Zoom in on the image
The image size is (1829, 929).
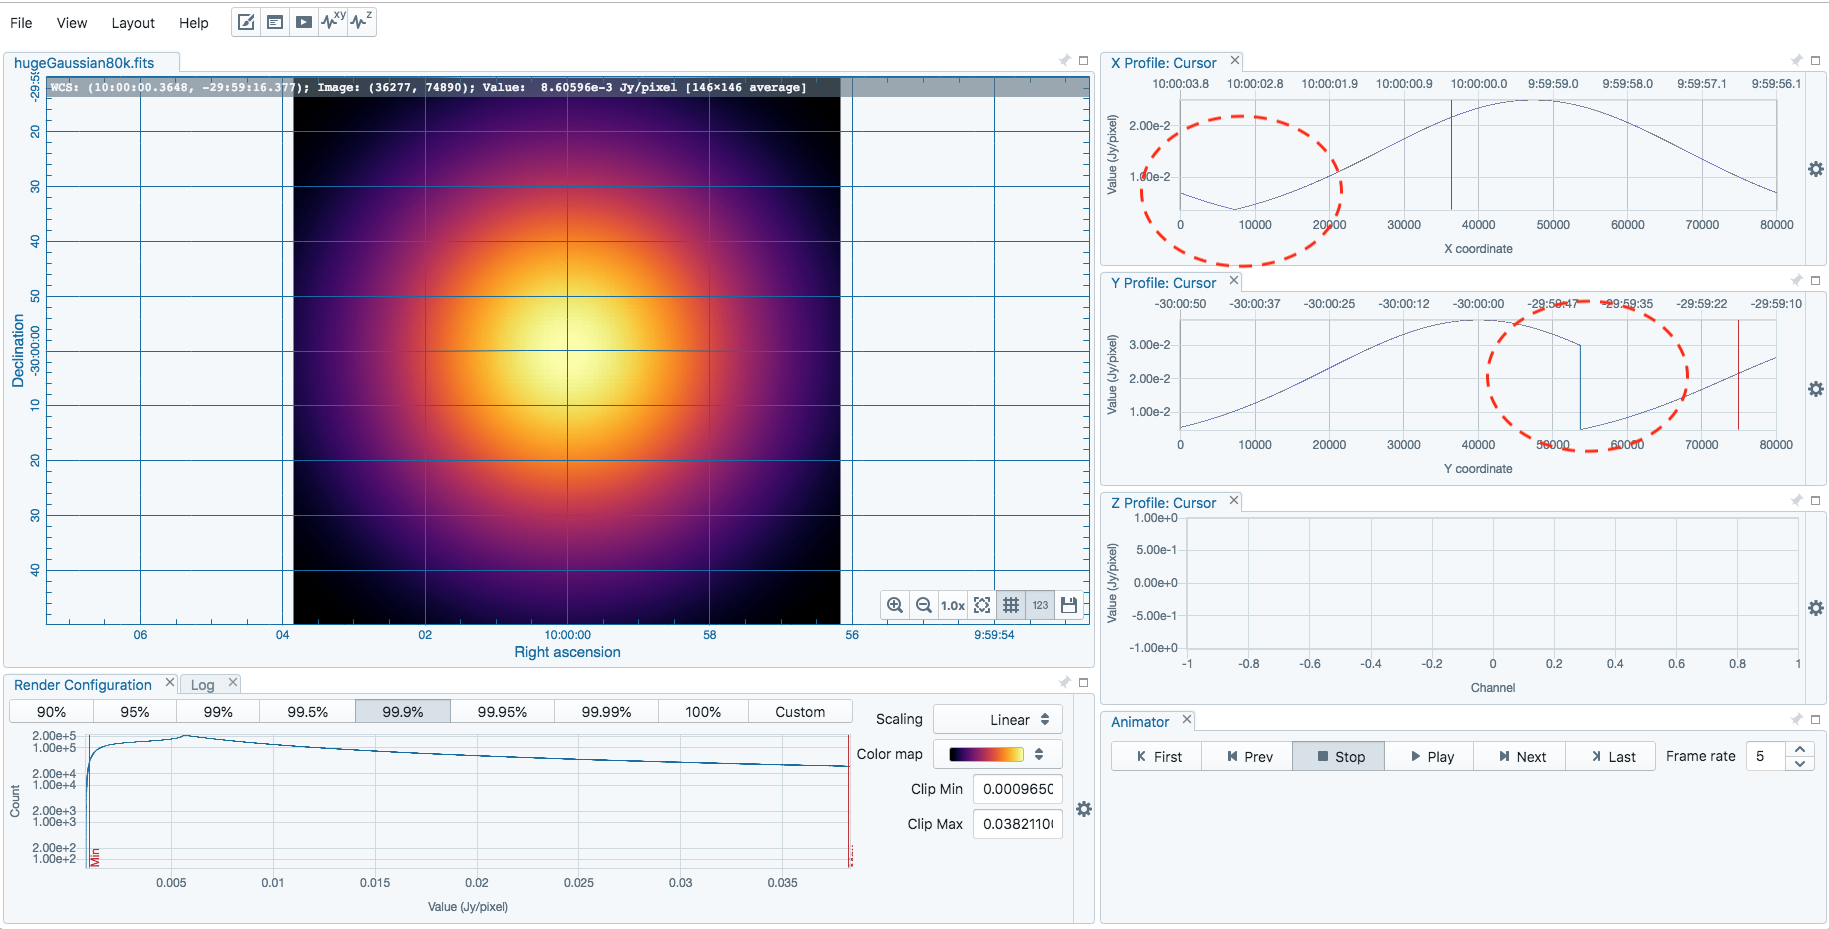tap(895, 605)
